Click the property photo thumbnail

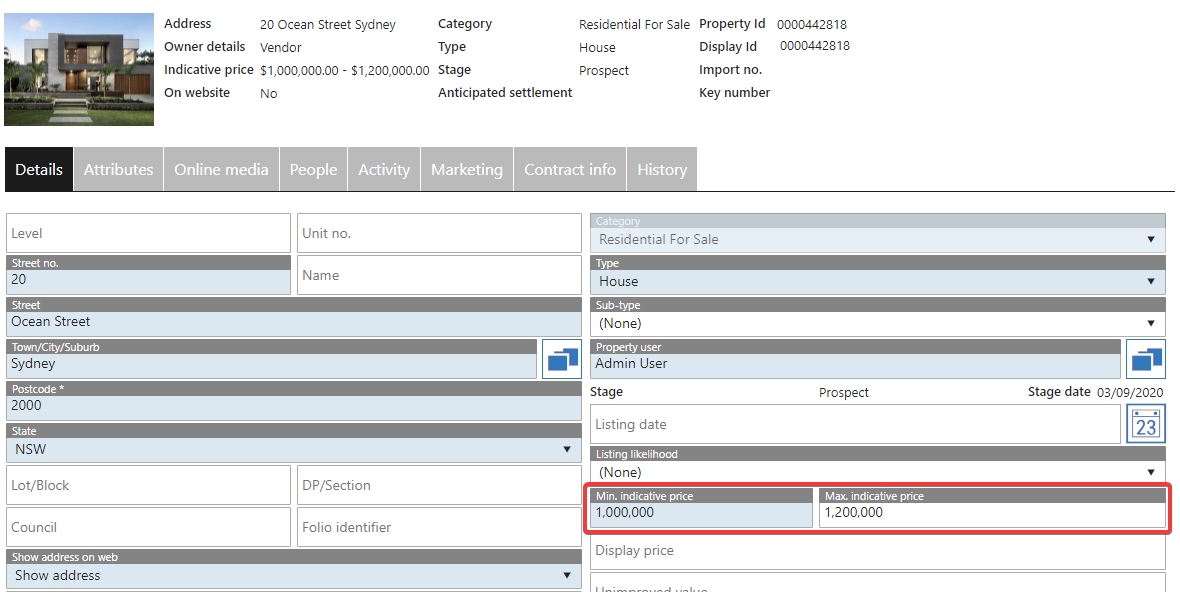(x=79, y=69)
